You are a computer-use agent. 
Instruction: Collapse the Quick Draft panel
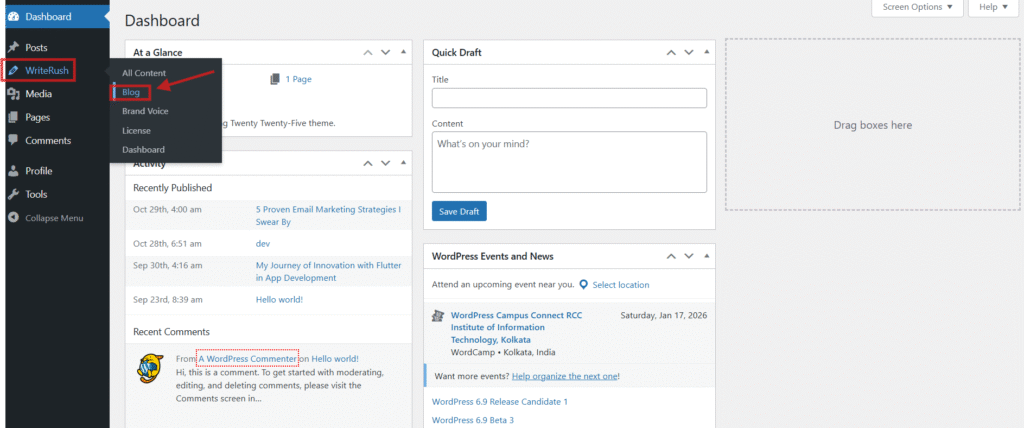706,52
